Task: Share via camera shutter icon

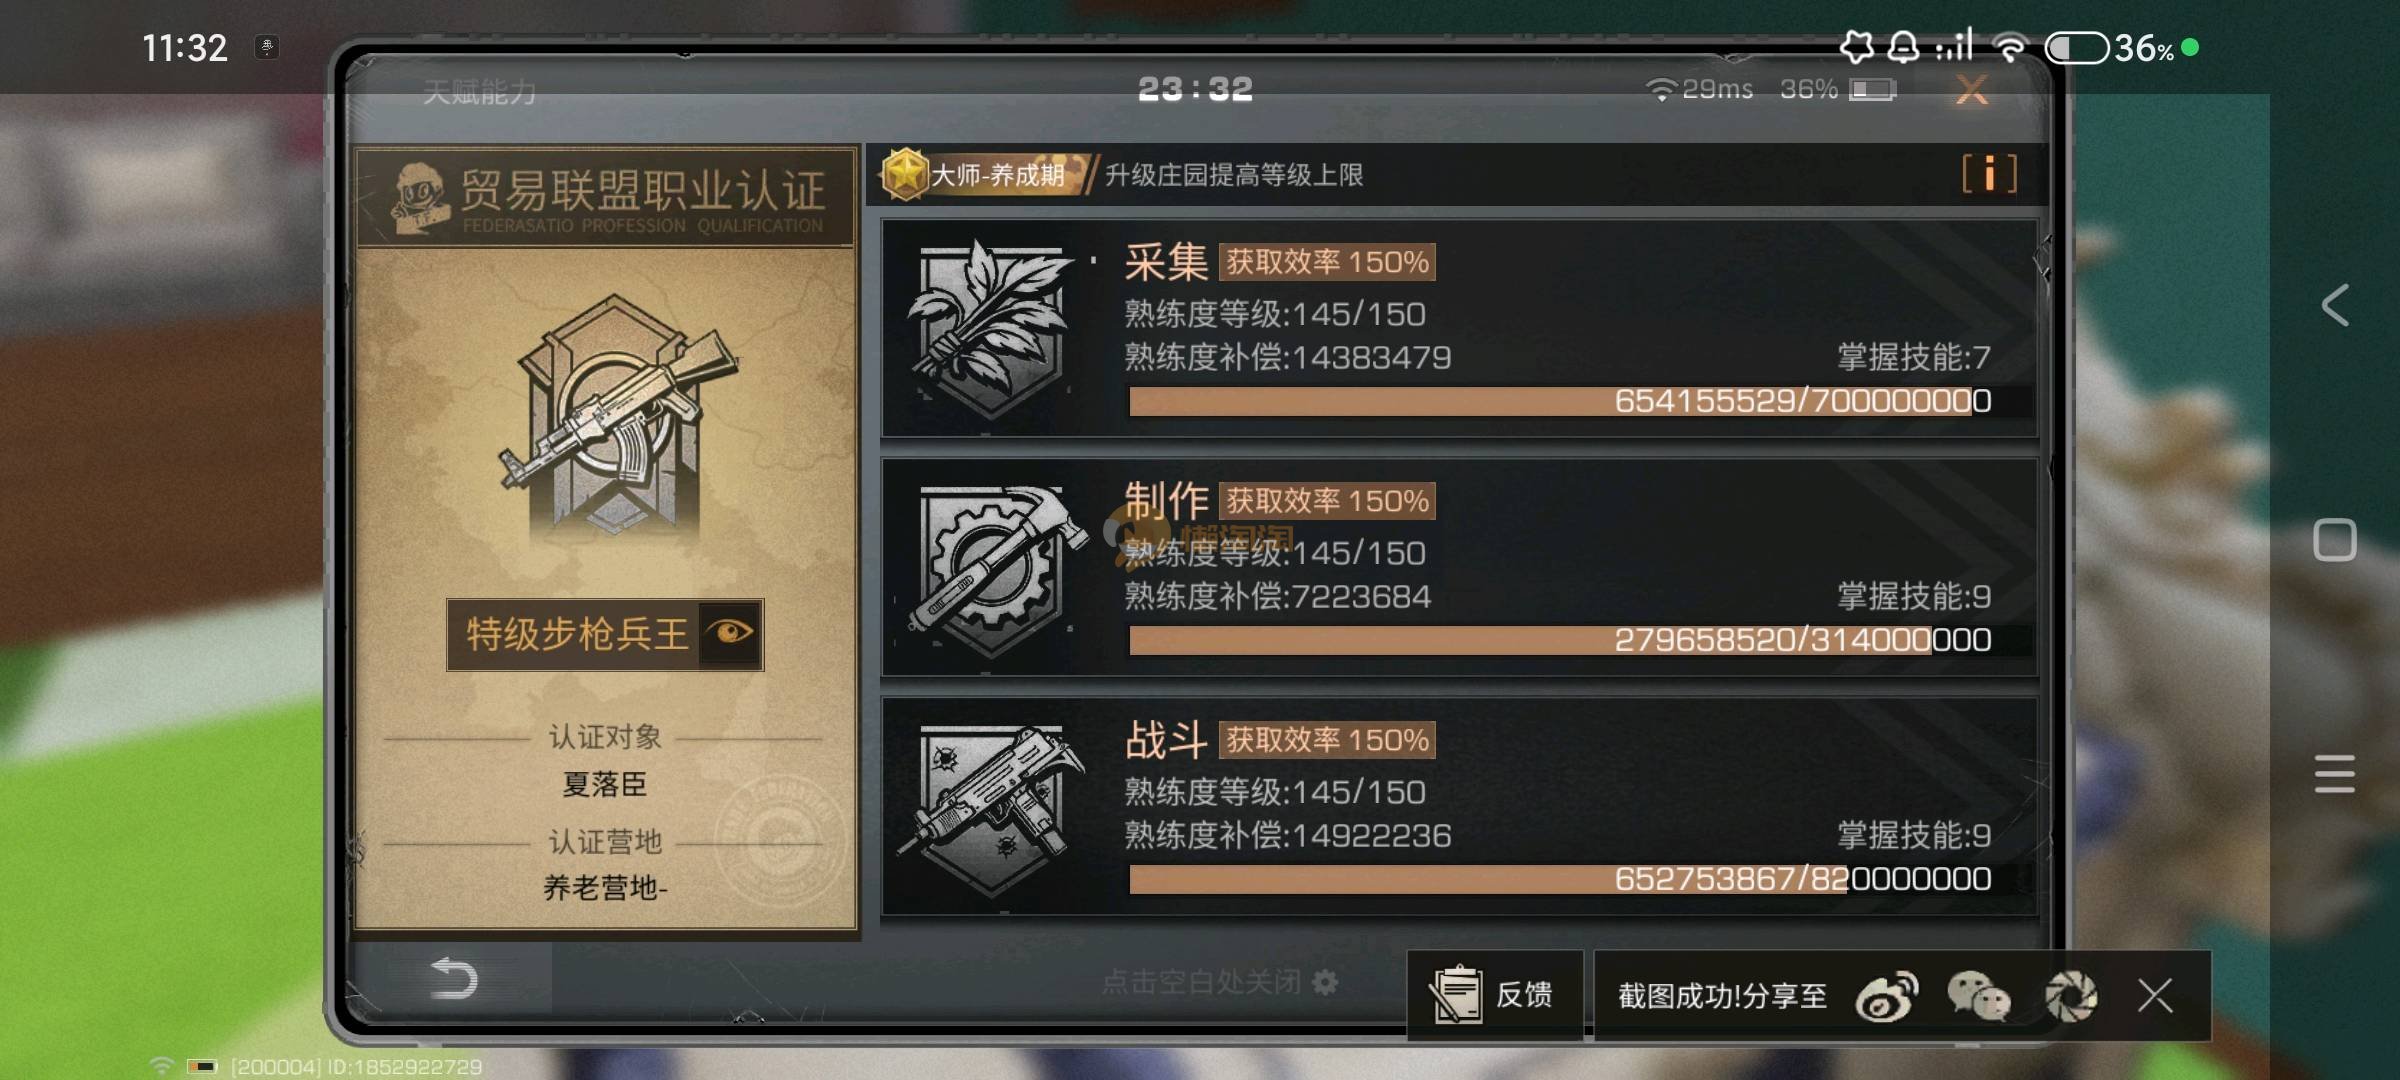Action: (2071, 996)
